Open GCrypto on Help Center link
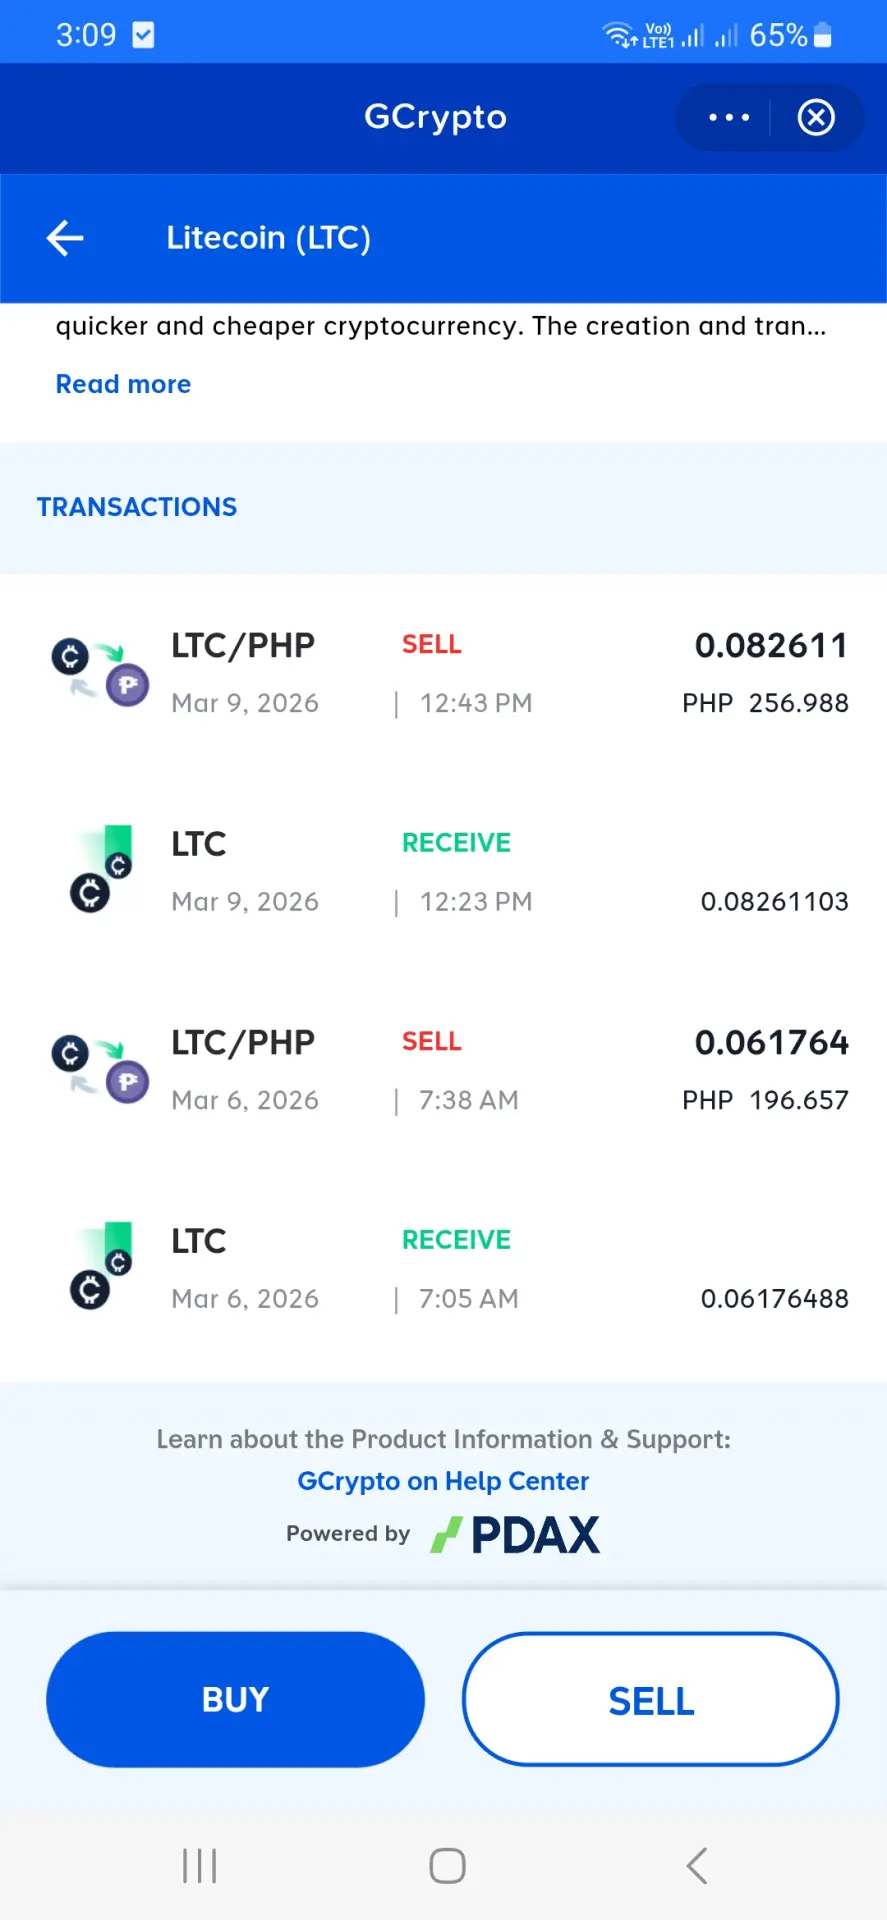This screenshot has width=887, height=1920. point(443,1481)
